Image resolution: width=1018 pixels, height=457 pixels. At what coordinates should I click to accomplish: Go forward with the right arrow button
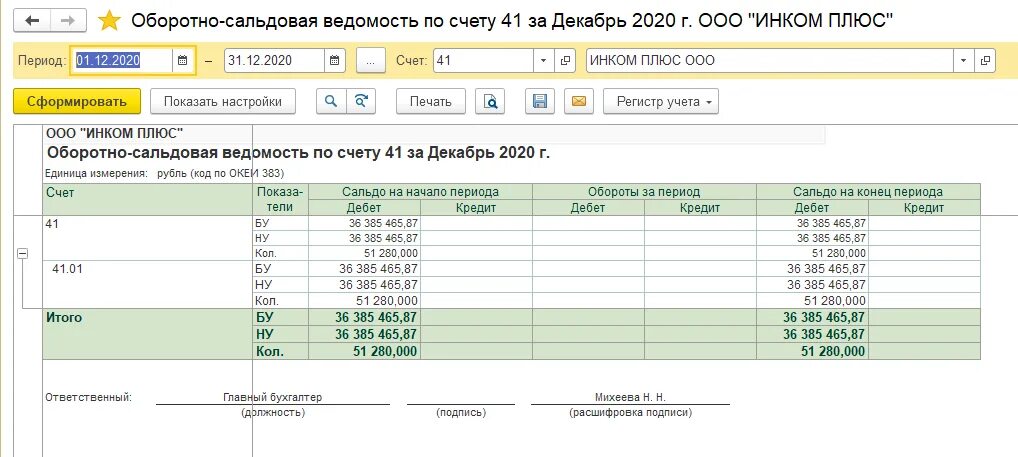click(68, 21)
